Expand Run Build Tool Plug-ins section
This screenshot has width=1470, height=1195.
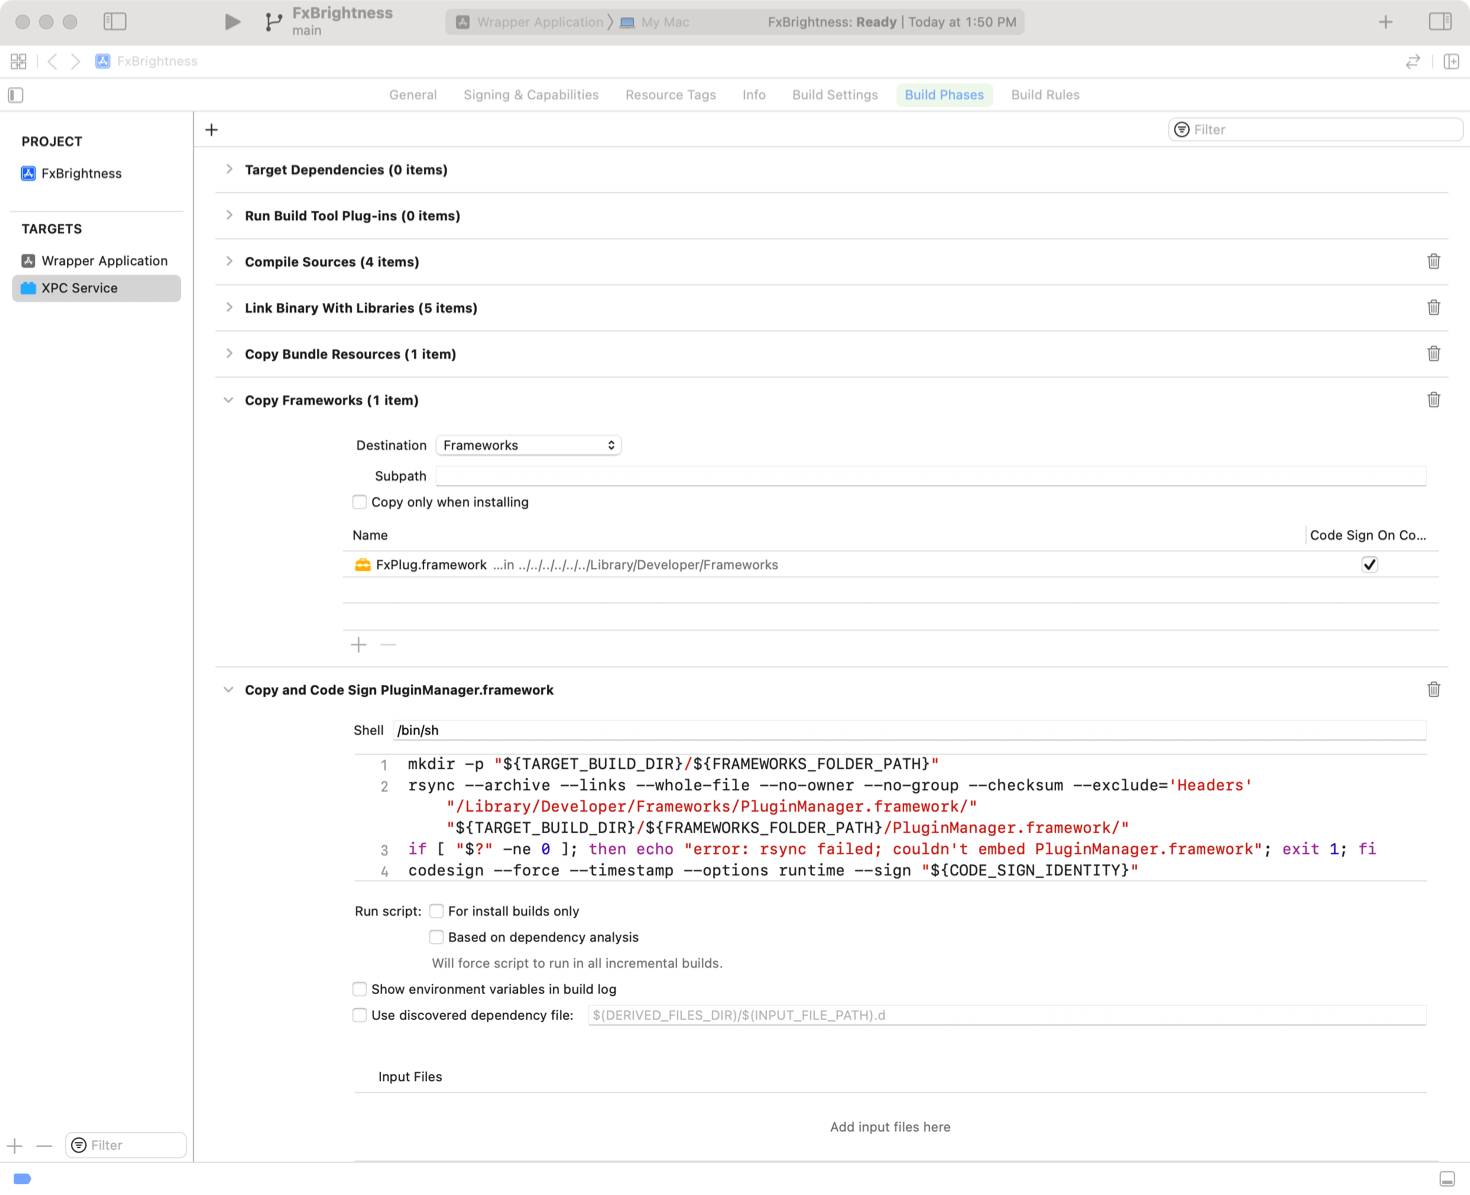pyautogui.click(x=229, y=216)
